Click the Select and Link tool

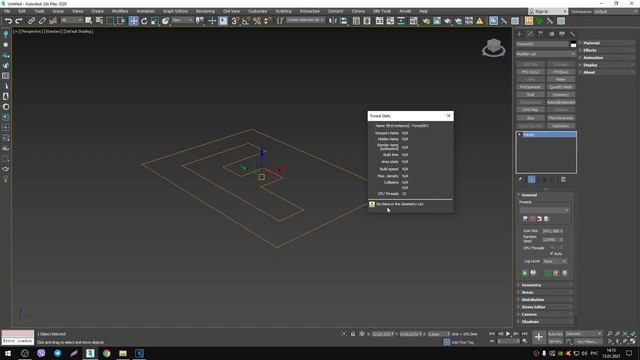[31, 21]
